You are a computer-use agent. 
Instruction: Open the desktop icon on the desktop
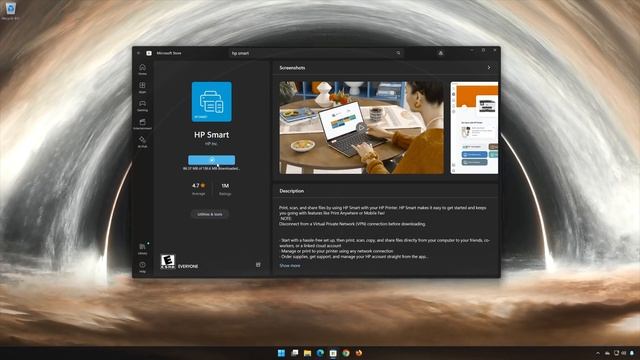click(x=10, y=11)
